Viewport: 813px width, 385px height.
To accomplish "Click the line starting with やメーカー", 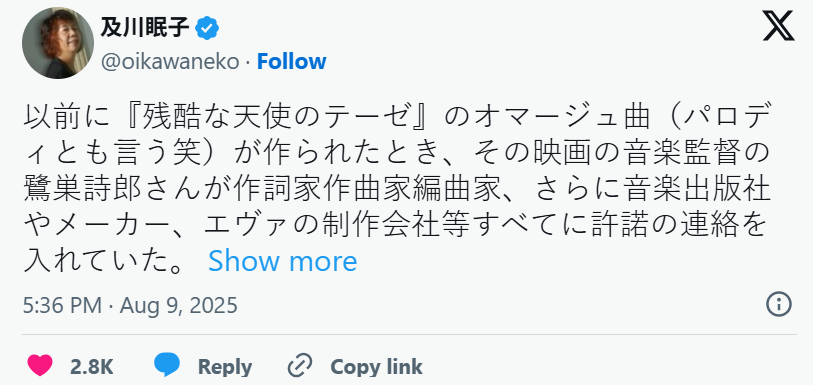I will point(395,225).
